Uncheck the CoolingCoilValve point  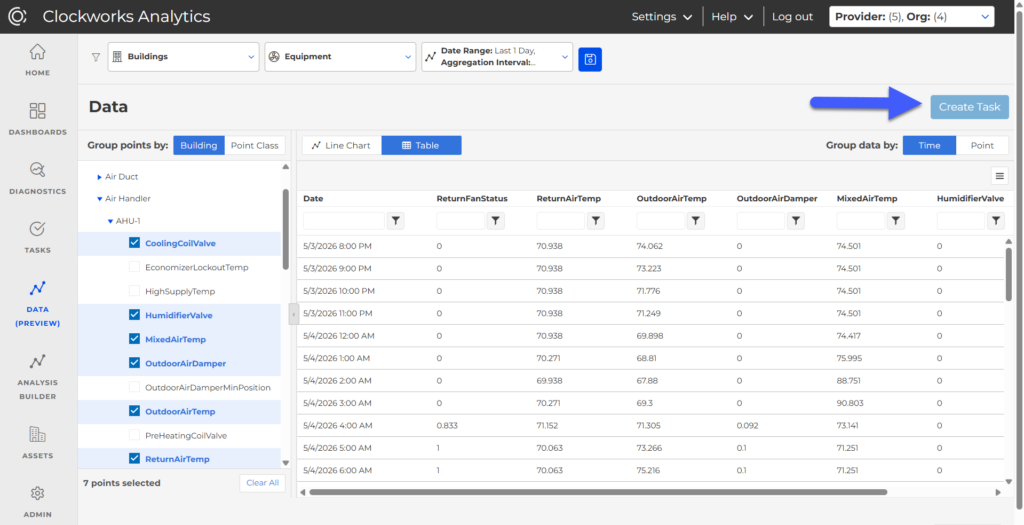[135, 243]
